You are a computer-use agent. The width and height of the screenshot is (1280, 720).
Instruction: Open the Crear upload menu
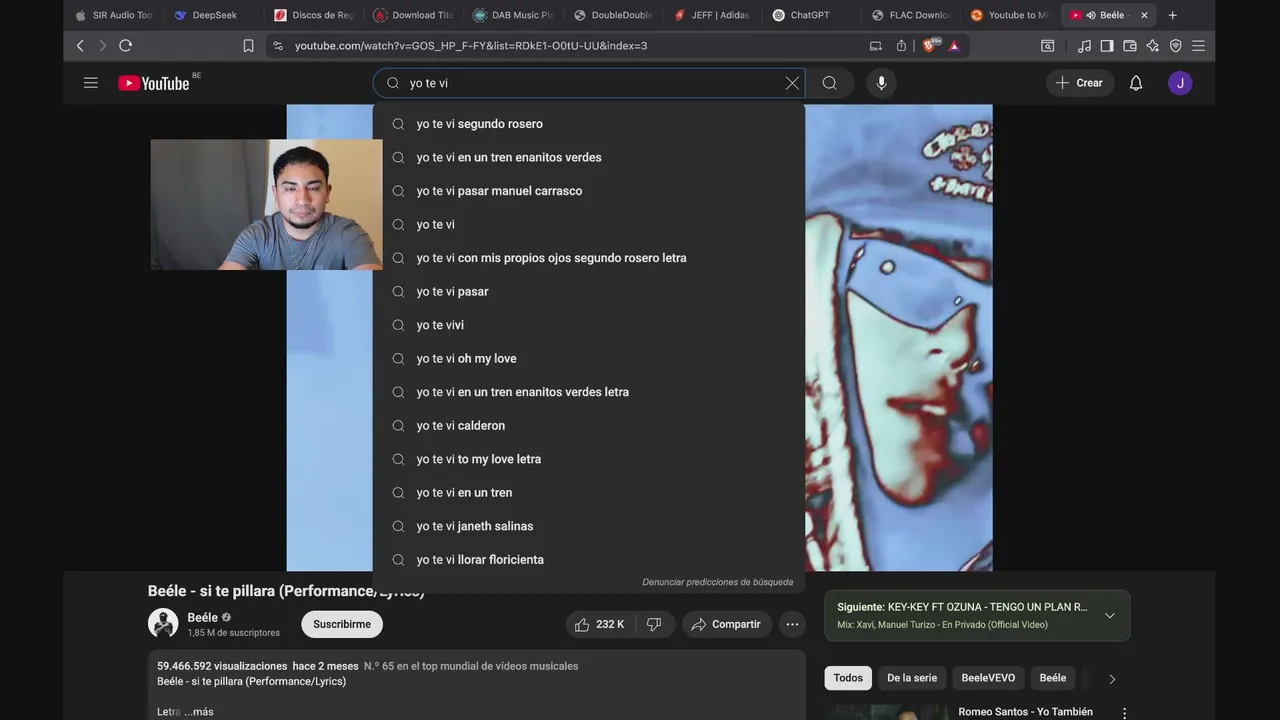click(x=1079, y=83)
